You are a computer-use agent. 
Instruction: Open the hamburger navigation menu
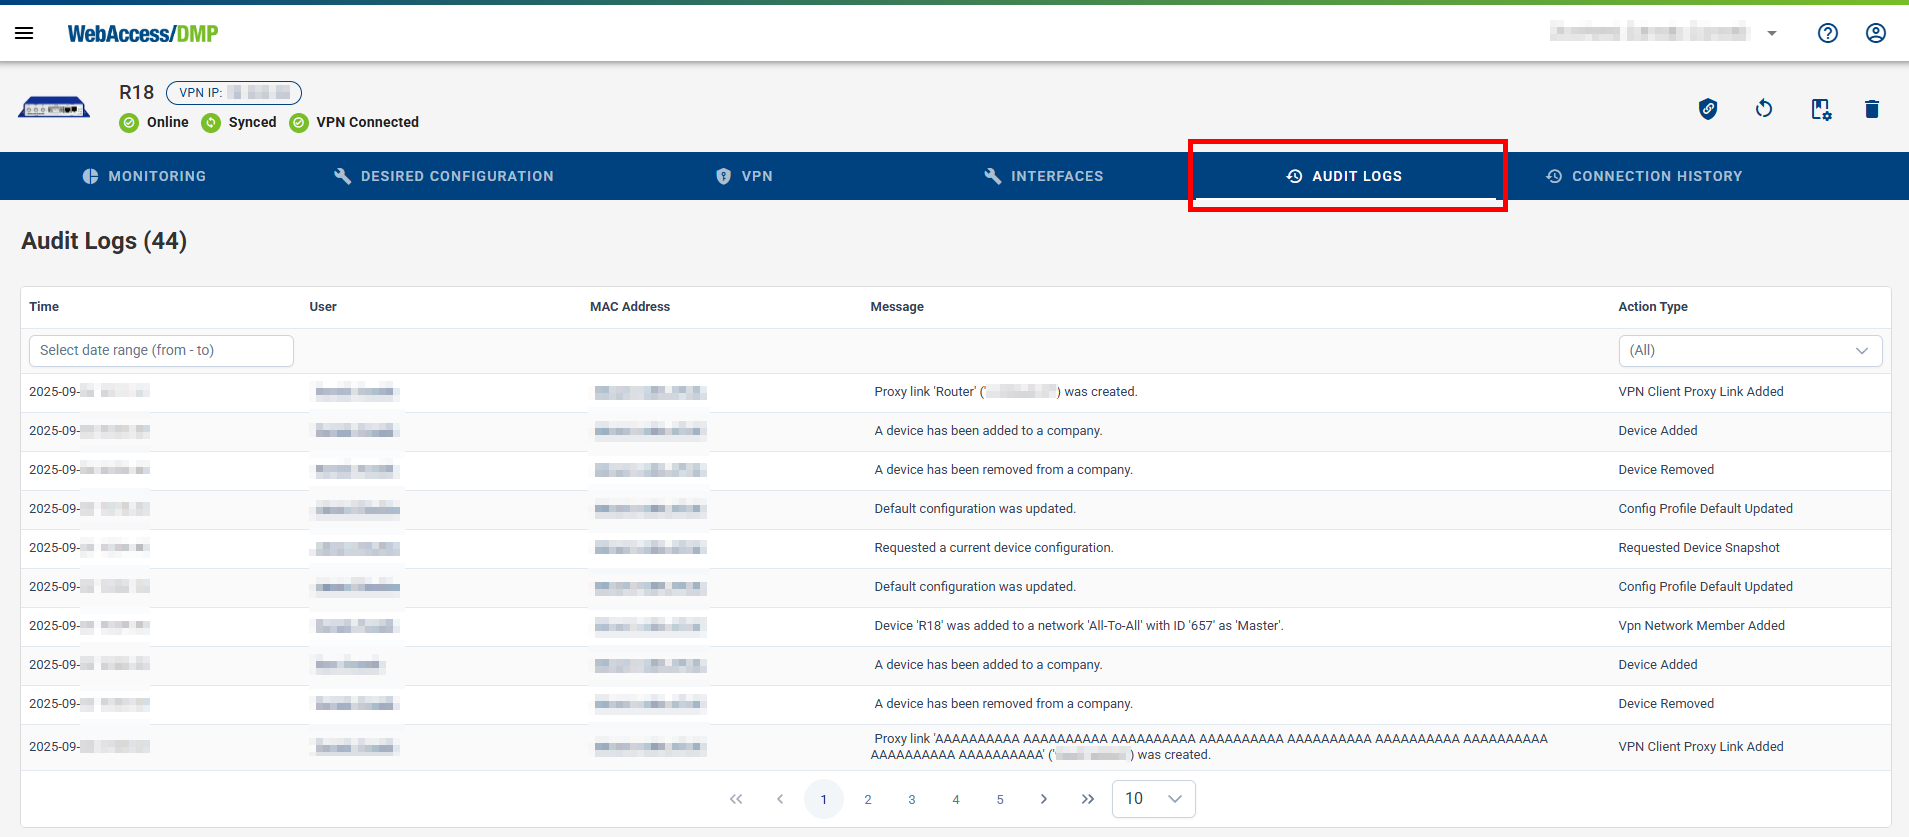(x=24, y=33)
